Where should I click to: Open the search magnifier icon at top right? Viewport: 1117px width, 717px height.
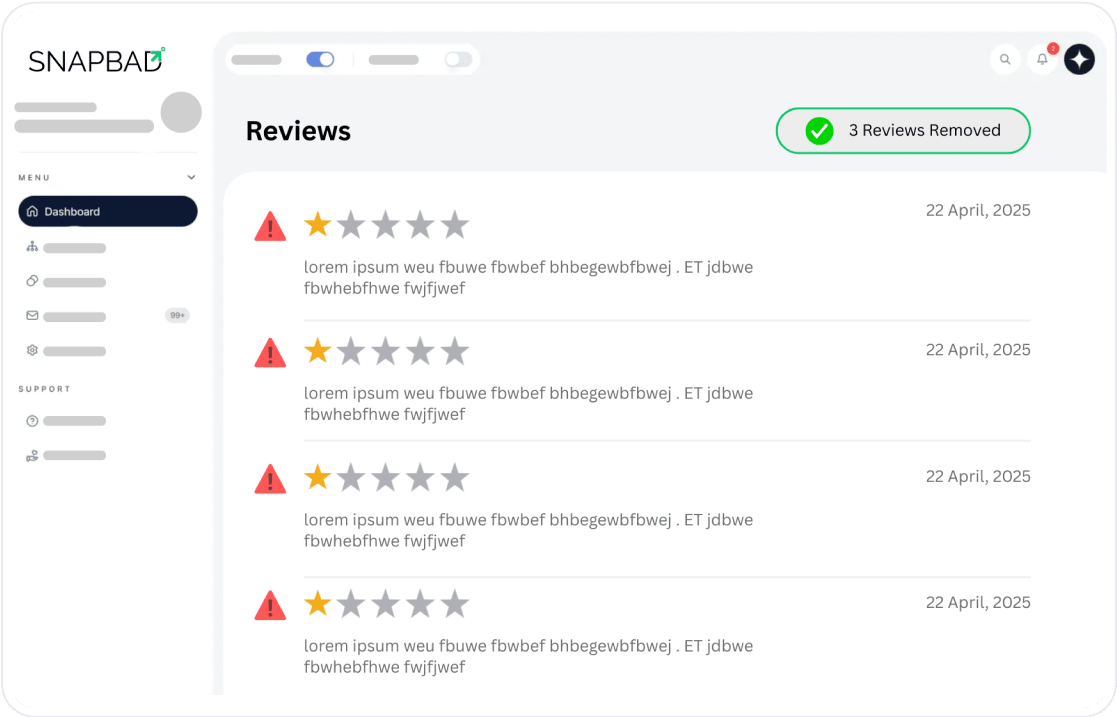[x=1005, y=59]
